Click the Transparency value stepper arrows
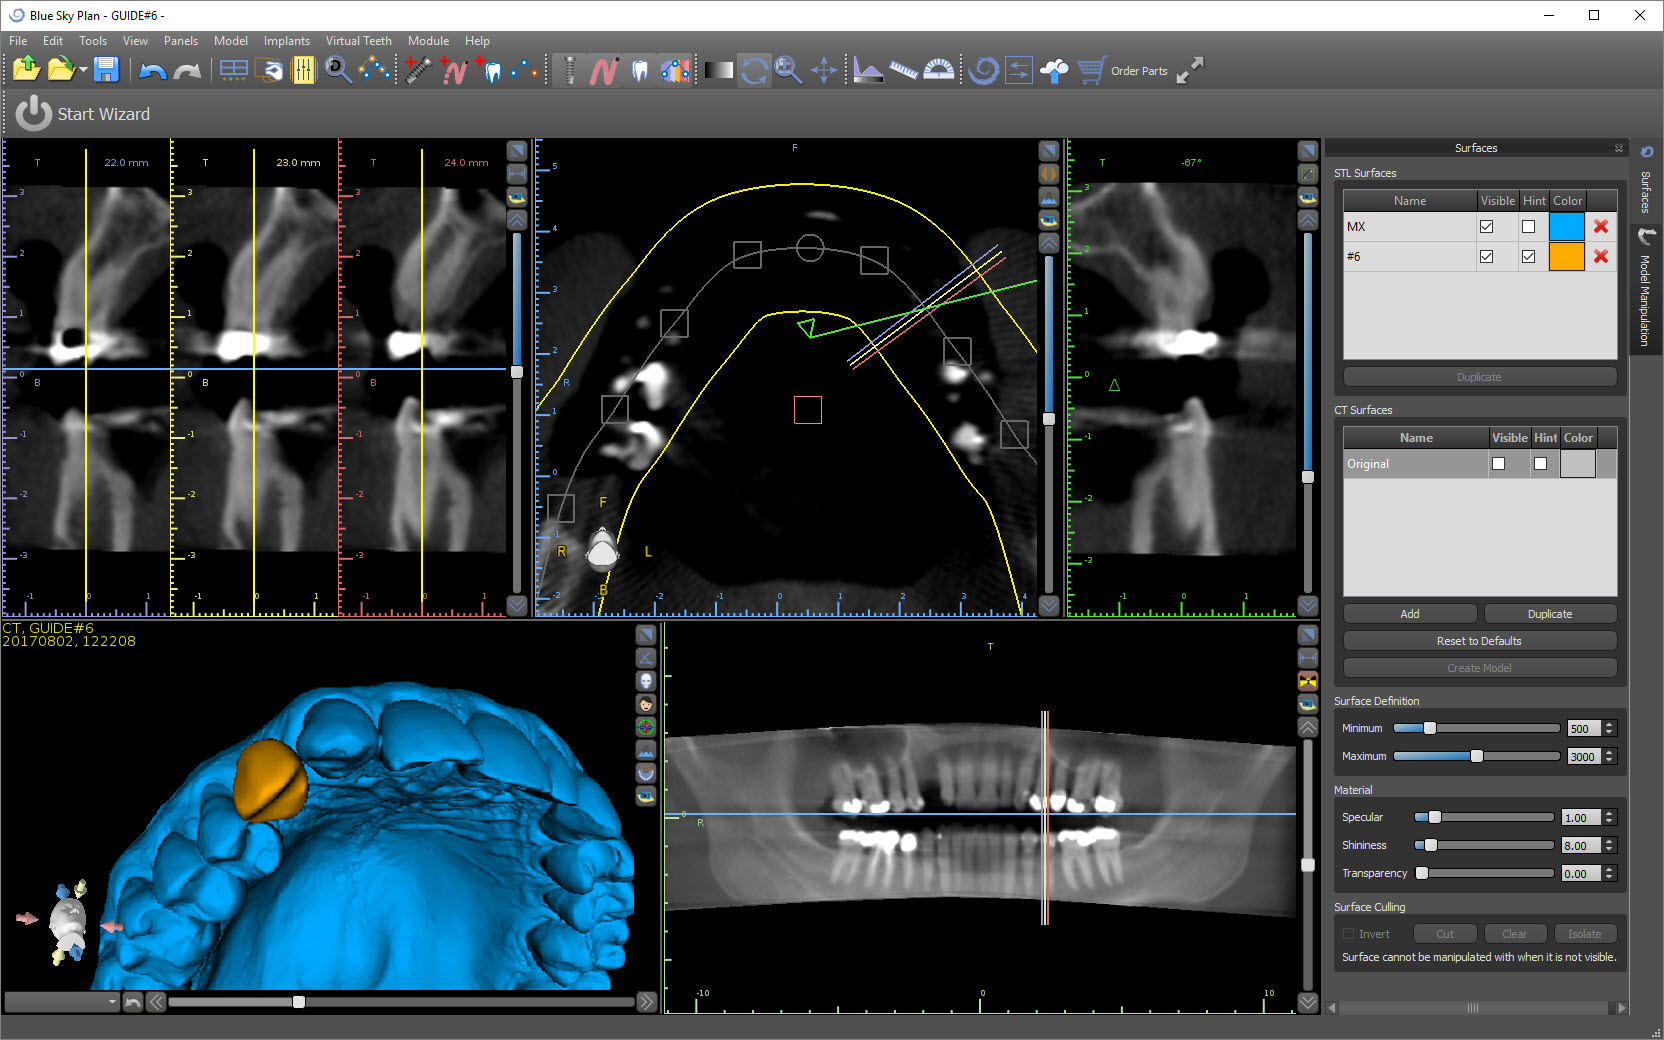This screenshot has width=1664, height=1040. (1609, 874)
